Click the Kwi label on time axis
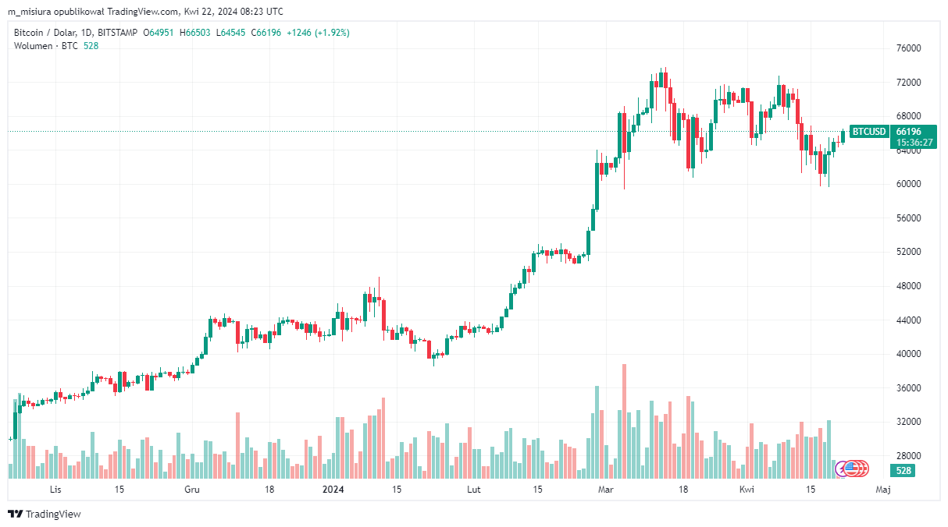 coord(746,490)
